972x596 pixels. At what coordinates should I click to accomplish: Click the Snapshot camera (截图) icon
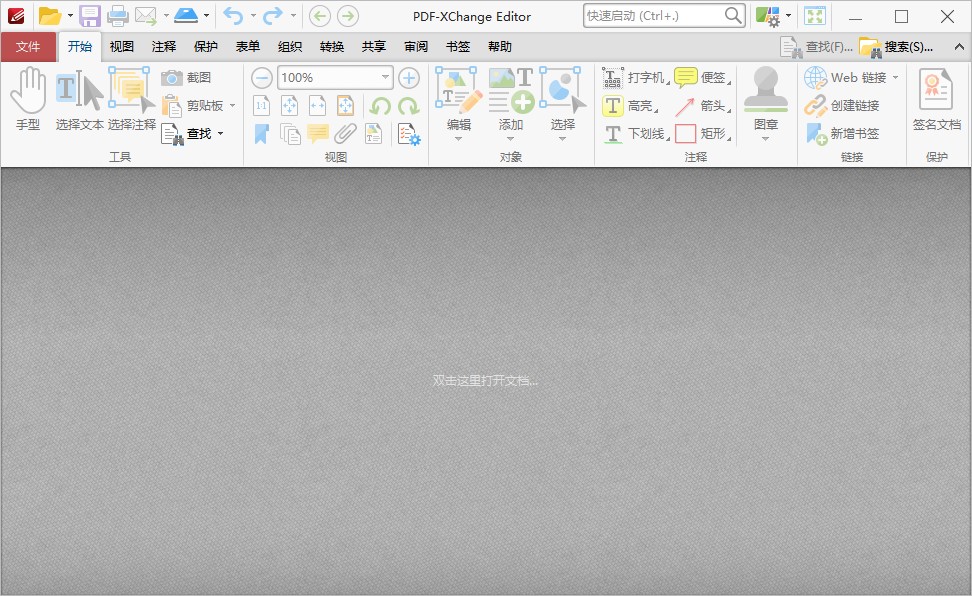pos(173,78)
